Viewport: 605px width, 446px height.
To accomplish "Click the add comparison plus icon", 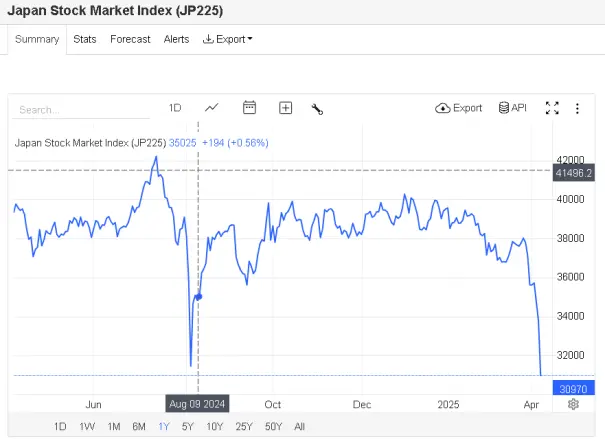I will (x=286, y=108).
